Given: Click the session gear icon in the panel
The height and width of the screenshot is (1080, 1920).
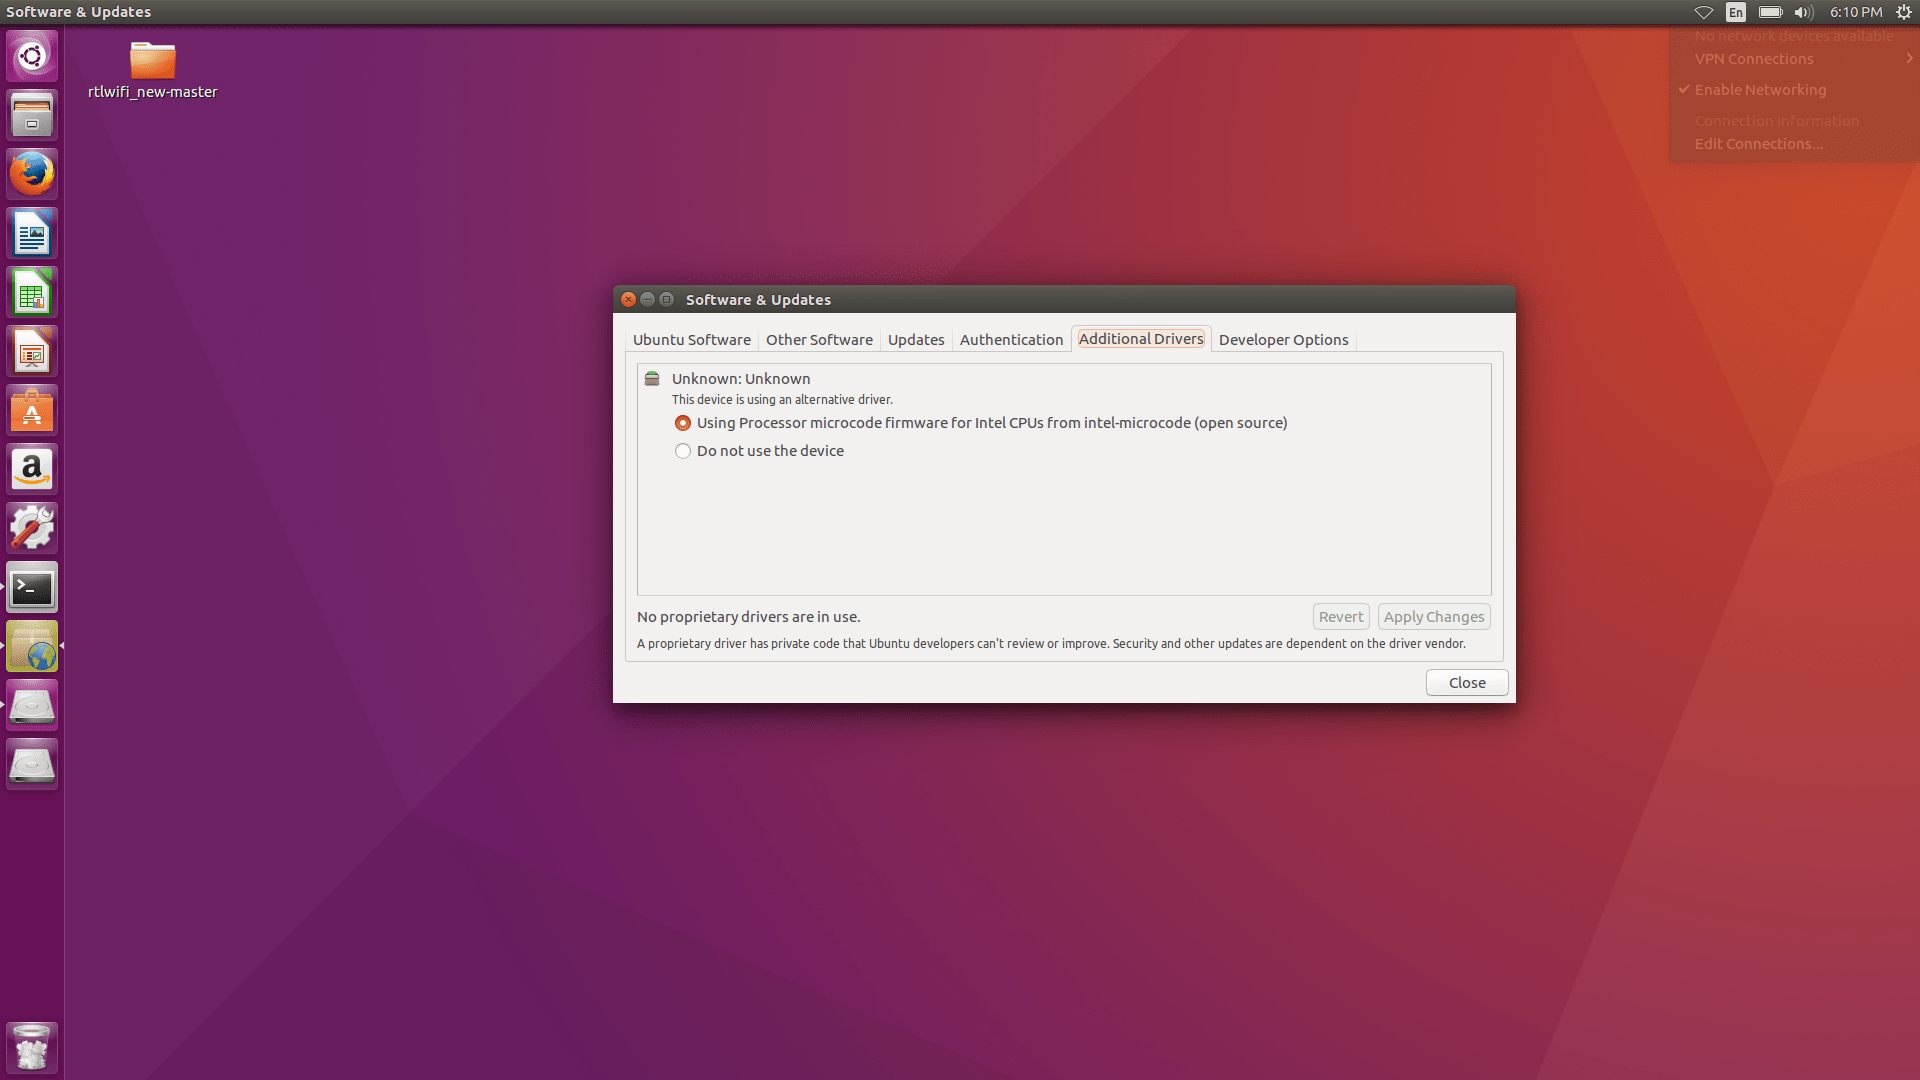Looking at the screenshot, I should tap(1903, 12).
